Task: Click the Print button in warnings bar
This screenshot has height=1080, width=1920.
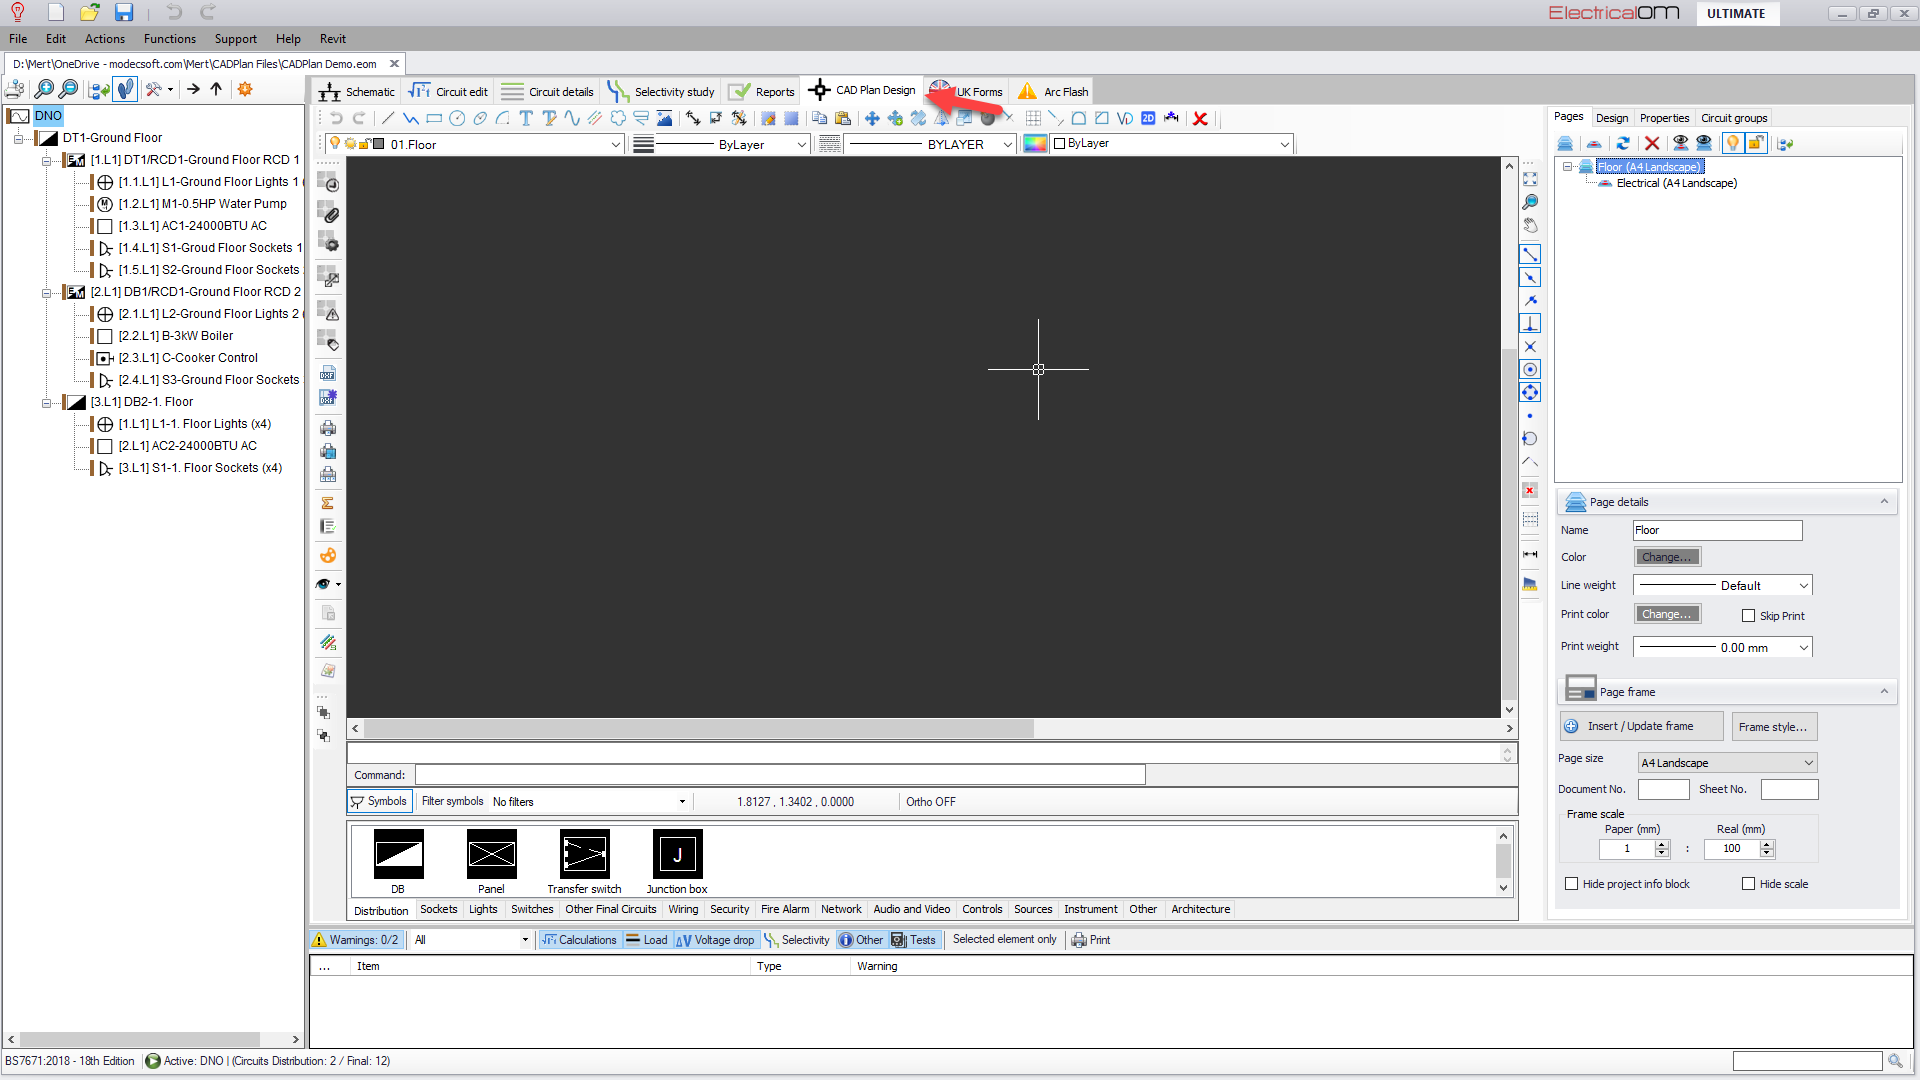Action: point(1091,940)
